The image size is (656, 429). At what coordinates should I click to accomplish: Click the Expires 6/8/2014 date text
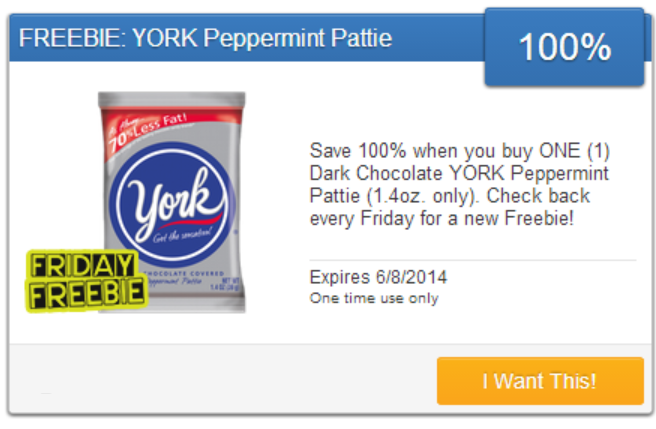pyautogui.click(x=379, y=277)
